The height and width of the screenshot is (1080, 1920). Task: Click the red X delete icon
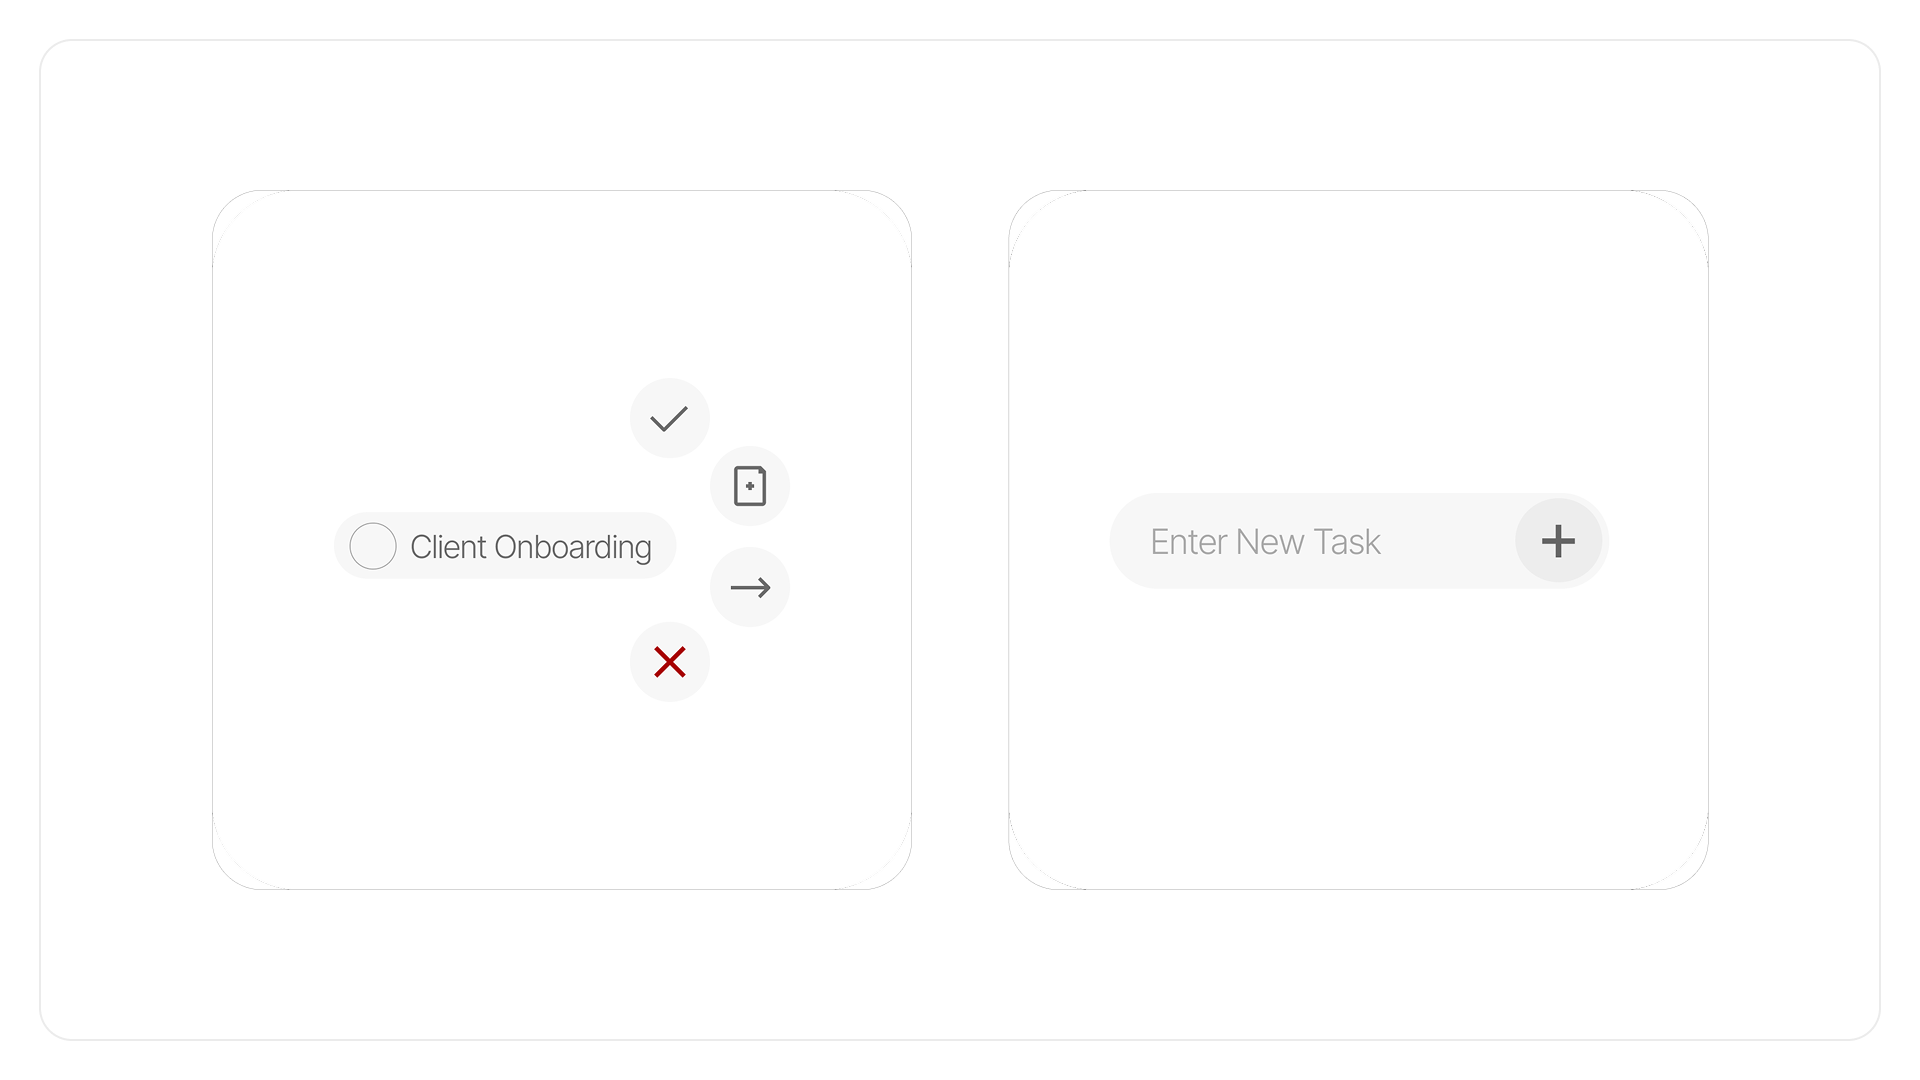[x=669, y=662]
